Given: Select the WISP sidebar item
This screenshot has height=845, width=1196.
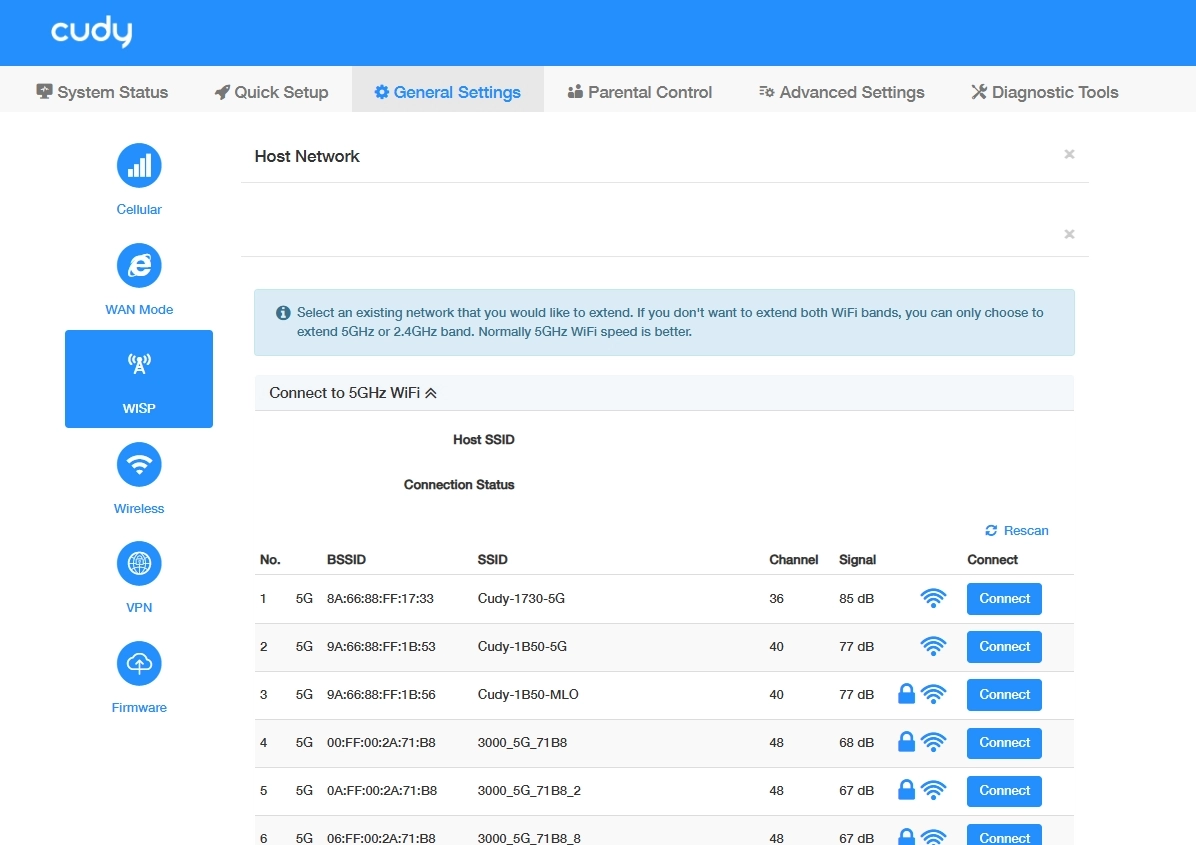Looking at the screenshot, I should click(x=139, y=379).
